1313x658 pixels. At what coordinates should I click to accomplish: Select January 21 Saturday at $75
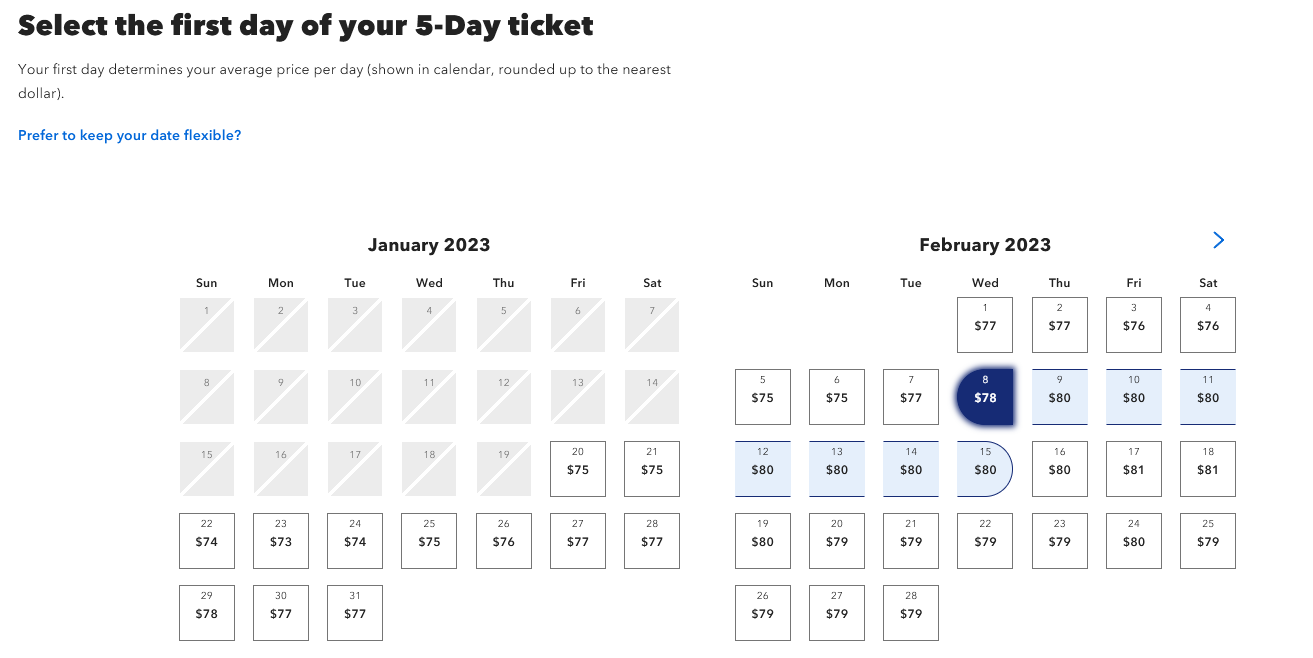tap(652, 469)
